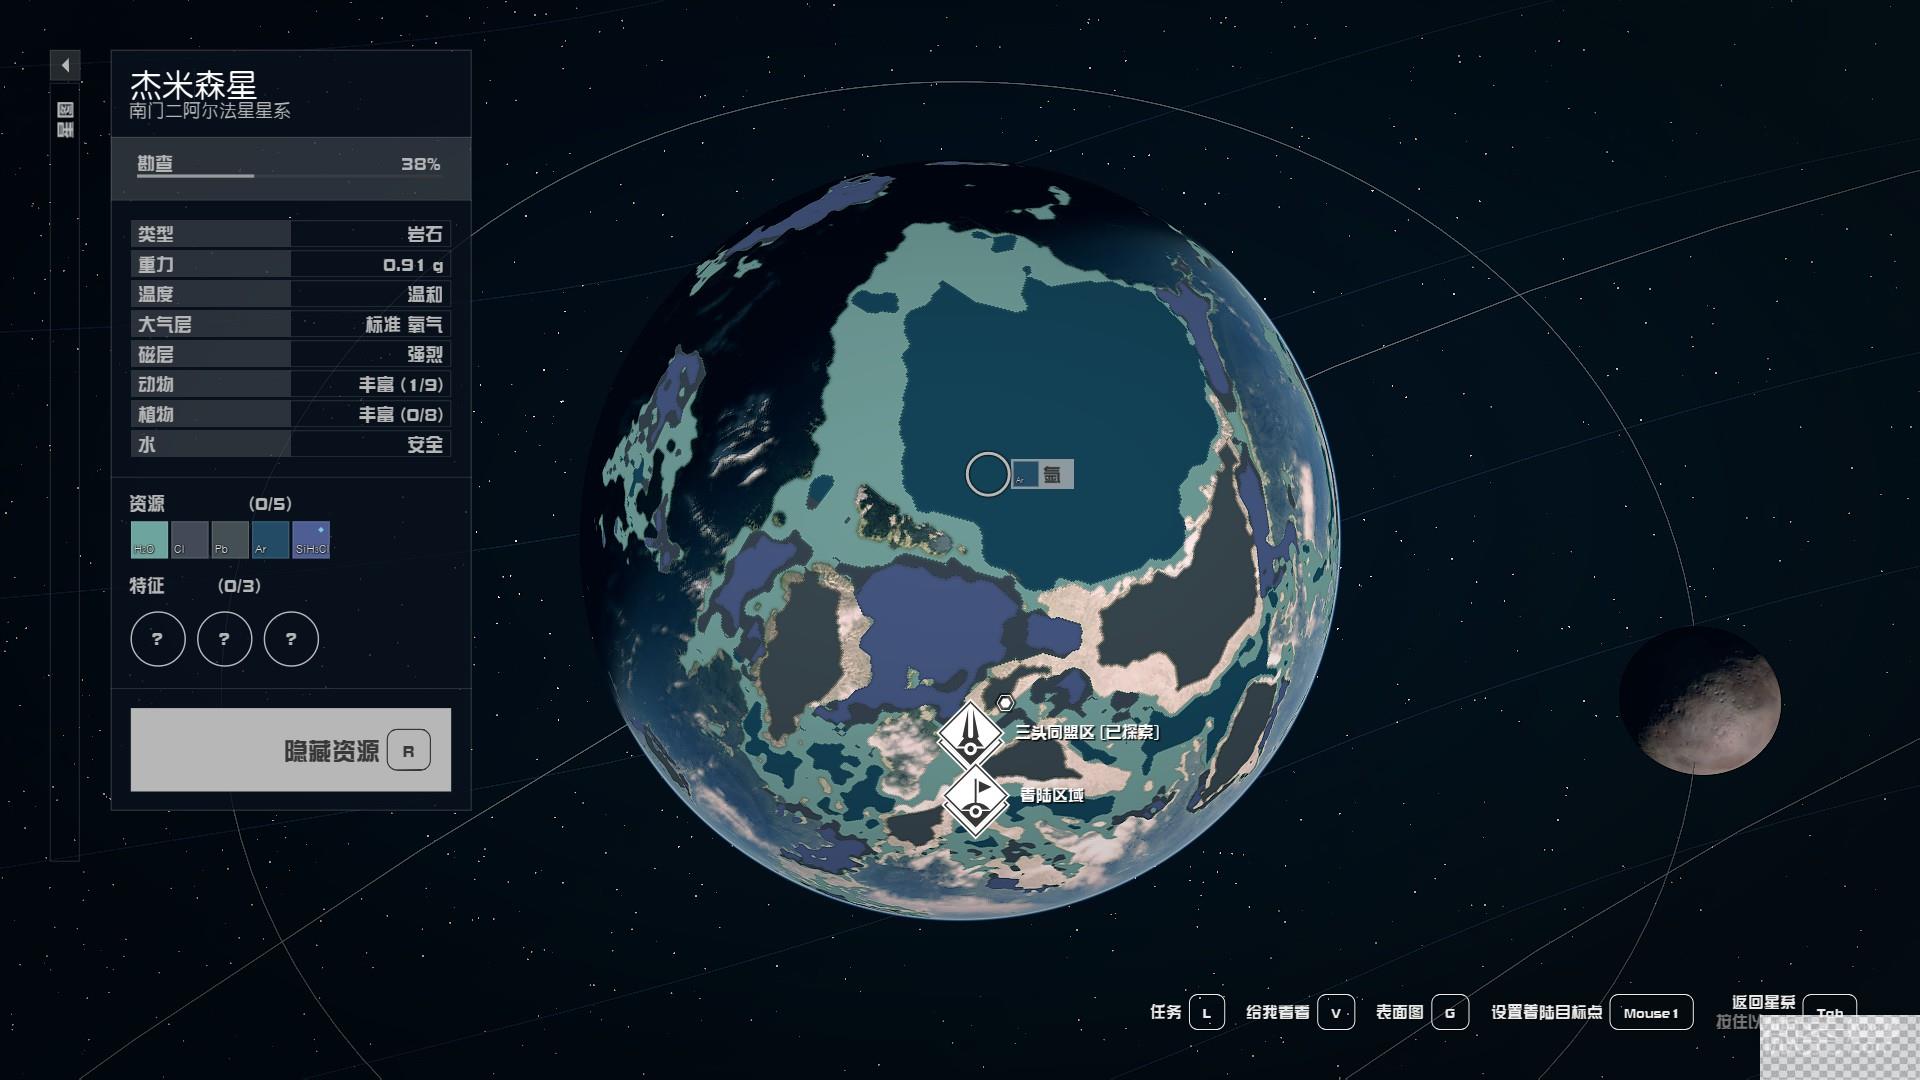Click the 氩 argon resource tooltip
Image resolution: width=1920 pixels, height=1080 pixels.
pyautogui.click(x=1043, y=474)
